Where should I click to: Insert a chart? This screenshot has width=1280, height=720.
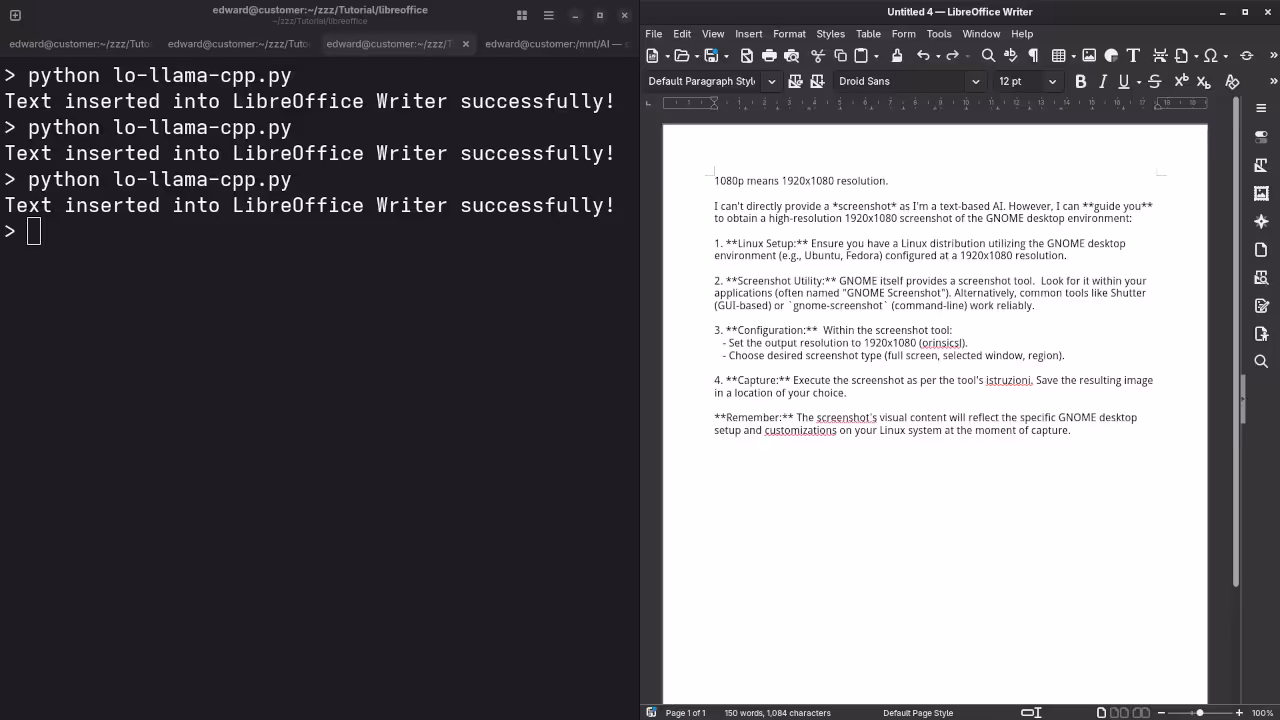(1110, 55)
